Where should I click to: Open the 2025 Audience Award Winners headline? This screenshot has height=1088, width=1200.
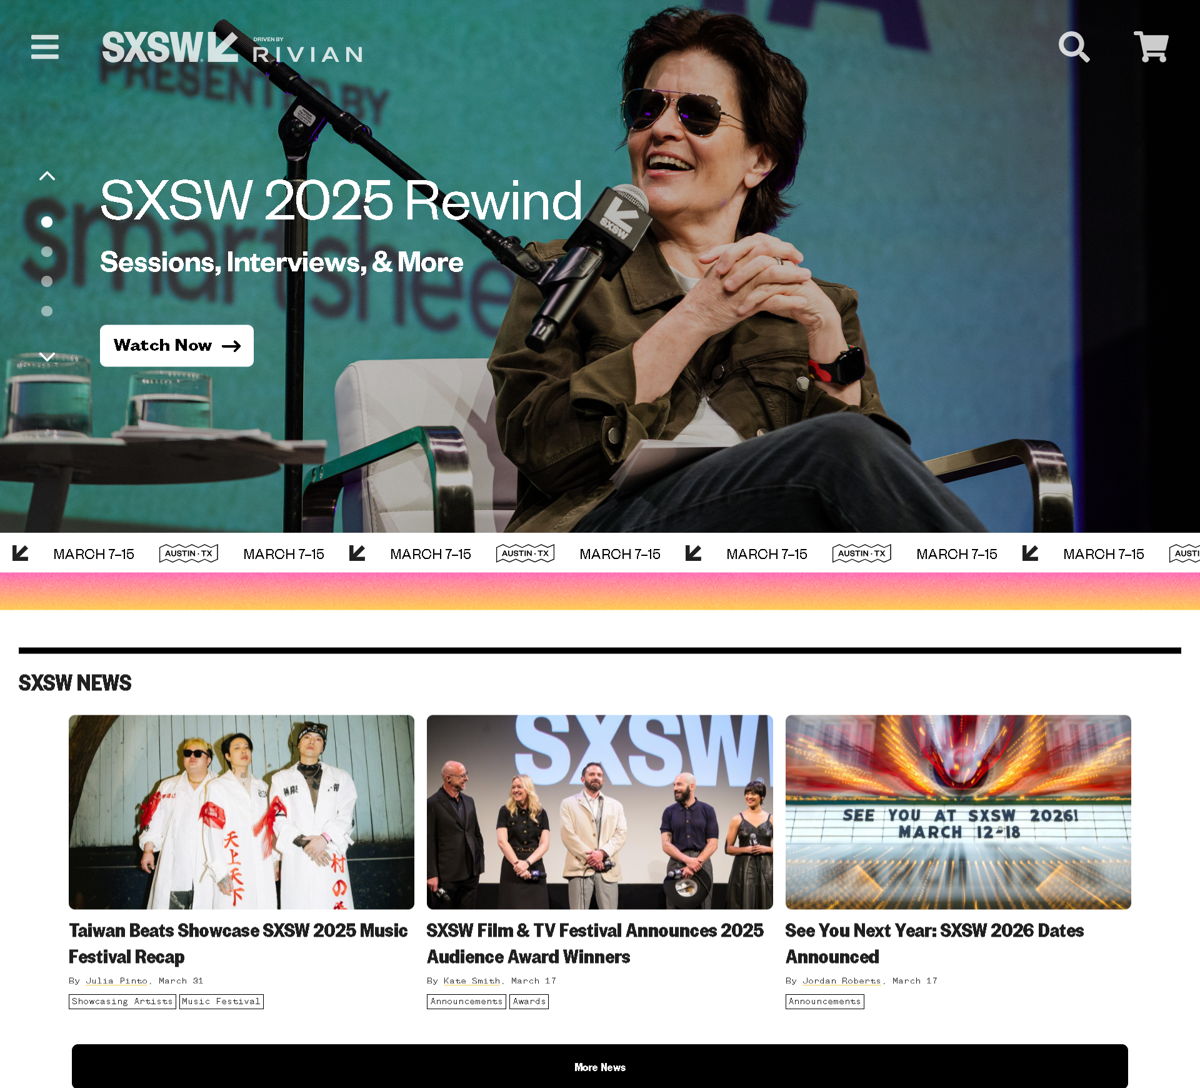[x=595, y=943]
